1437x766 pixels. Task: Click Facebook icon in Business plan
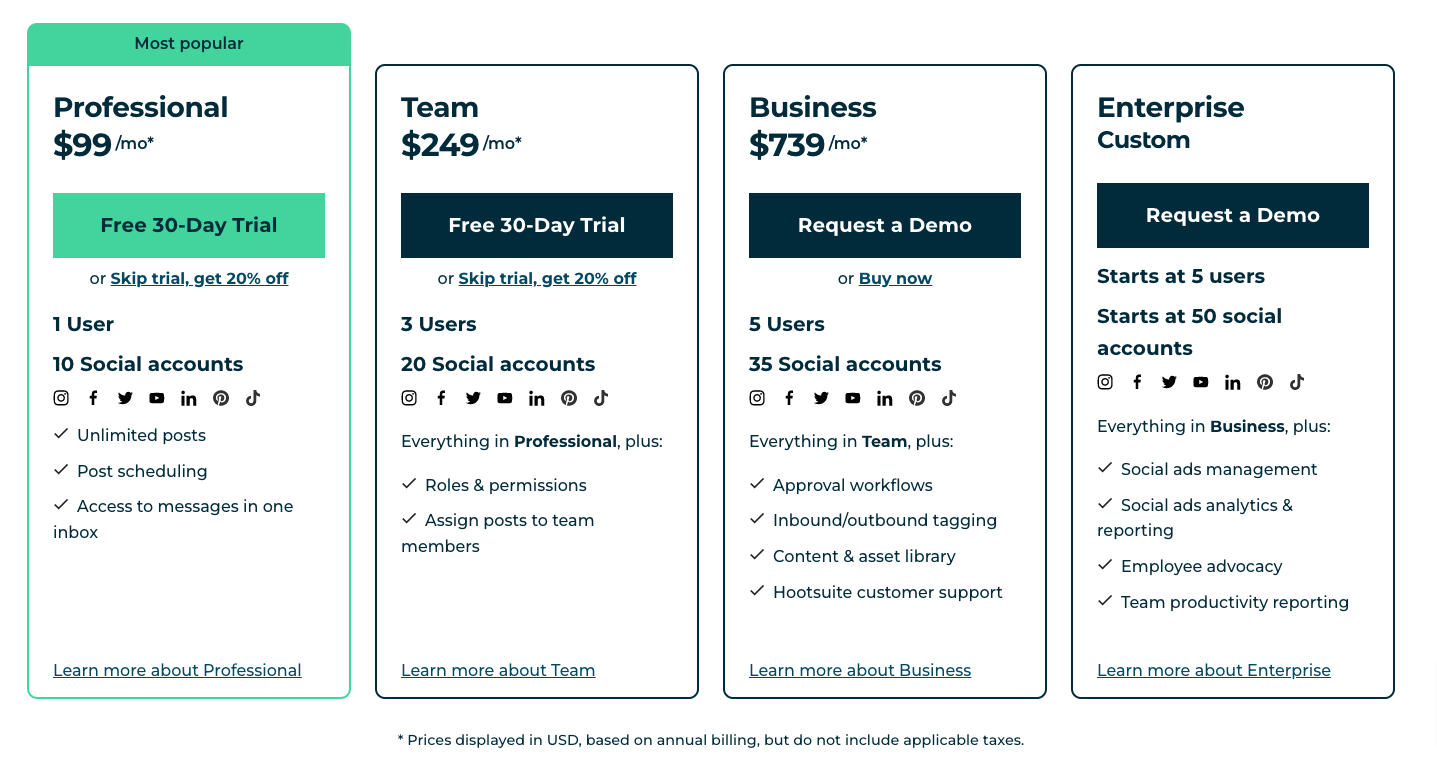789,398
